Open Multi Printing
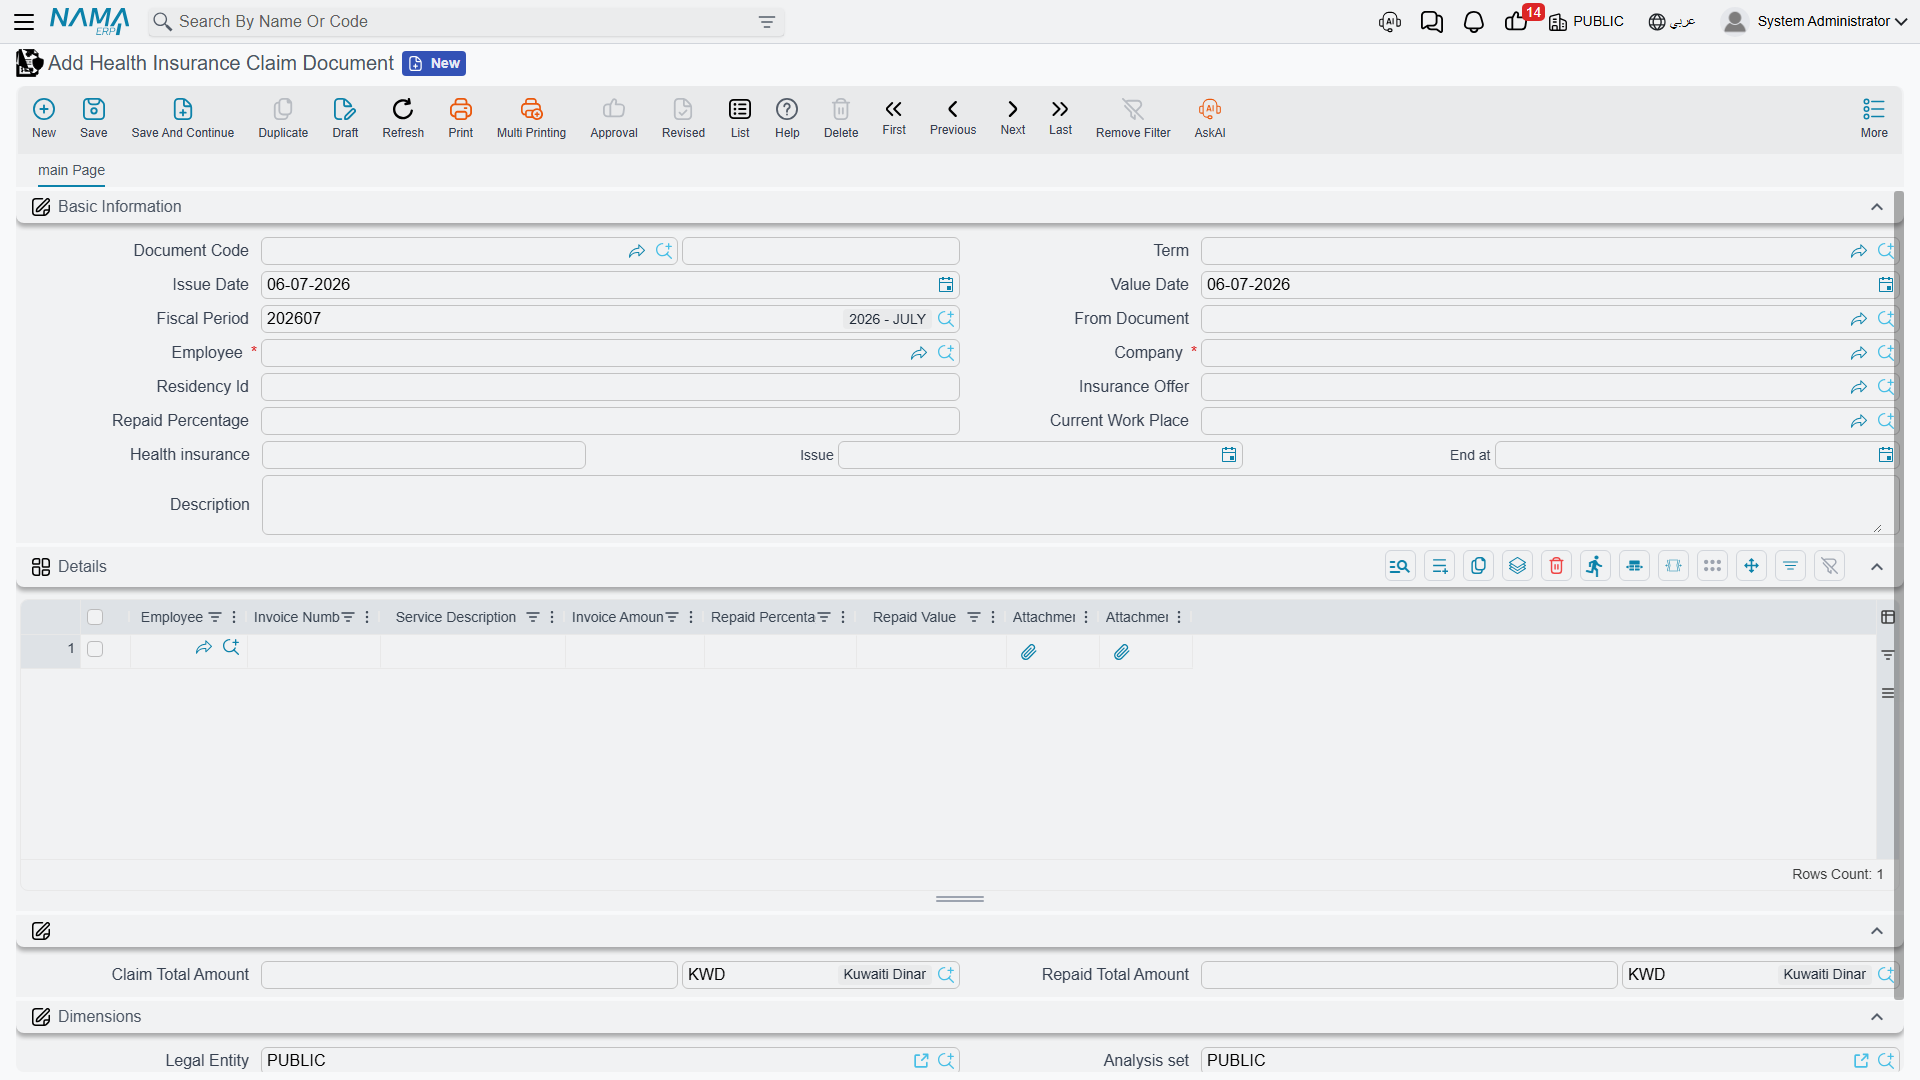Screen dimensions: 1920x1080 tap(531, 118)
